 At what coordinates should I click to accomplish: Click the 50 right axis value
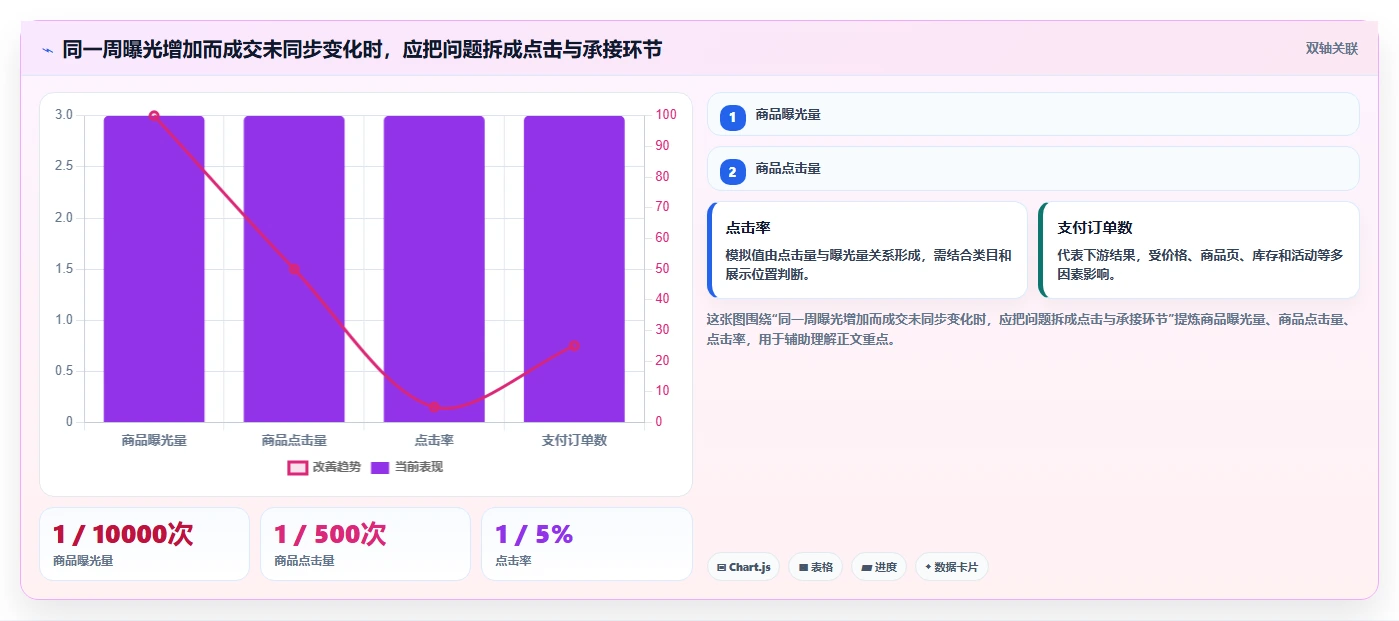(663, 269)
